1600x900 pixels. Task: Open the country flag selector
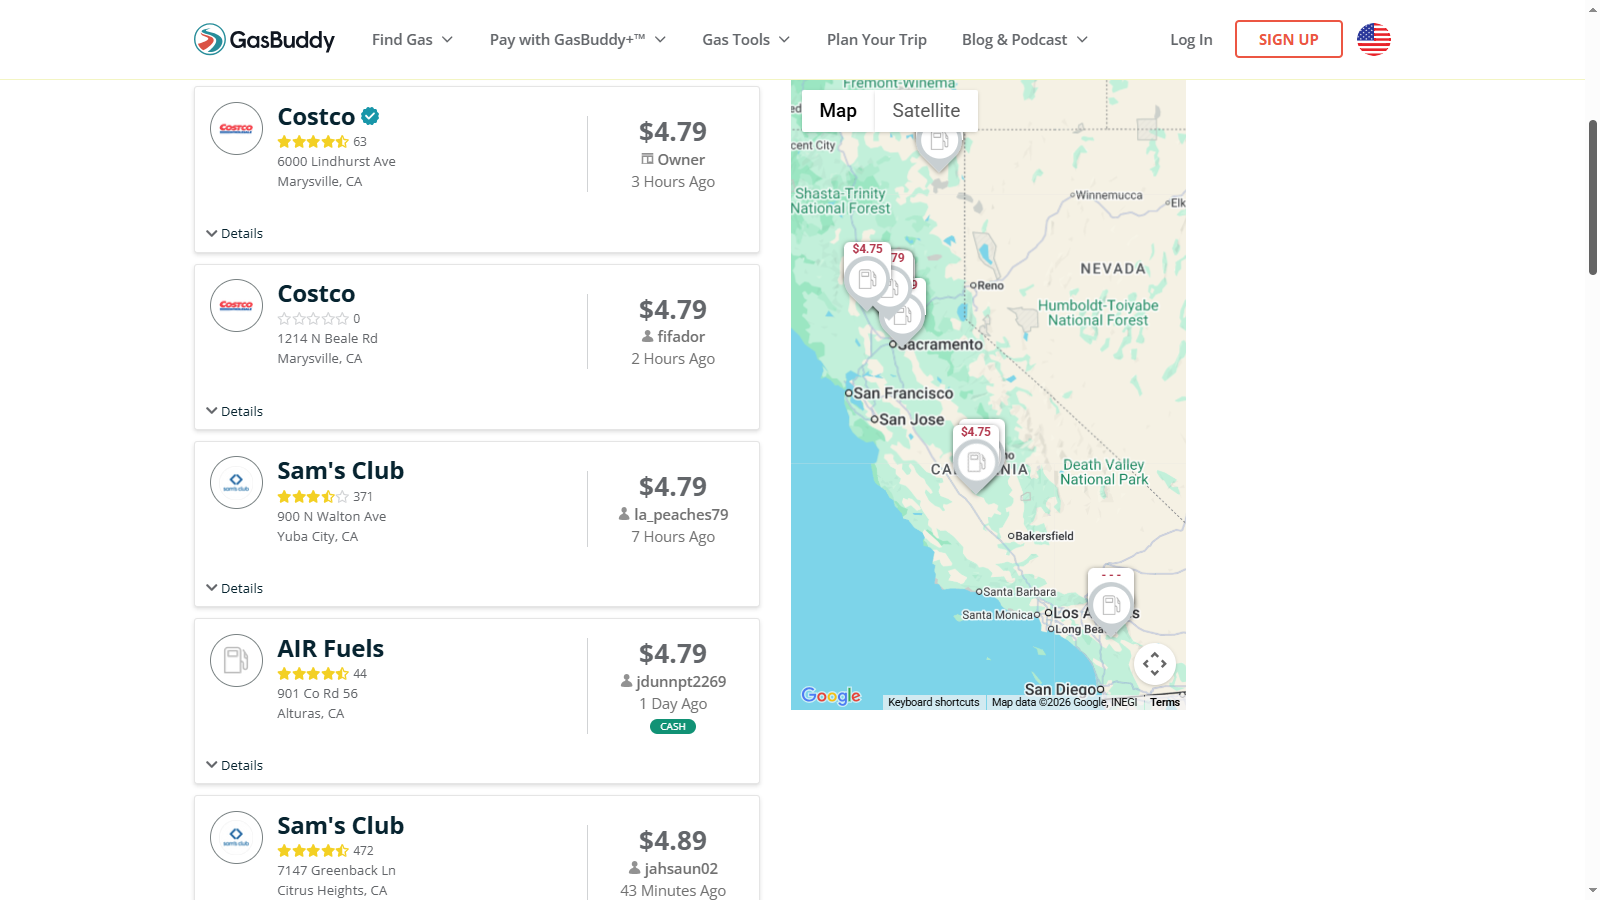(1373, 39)
